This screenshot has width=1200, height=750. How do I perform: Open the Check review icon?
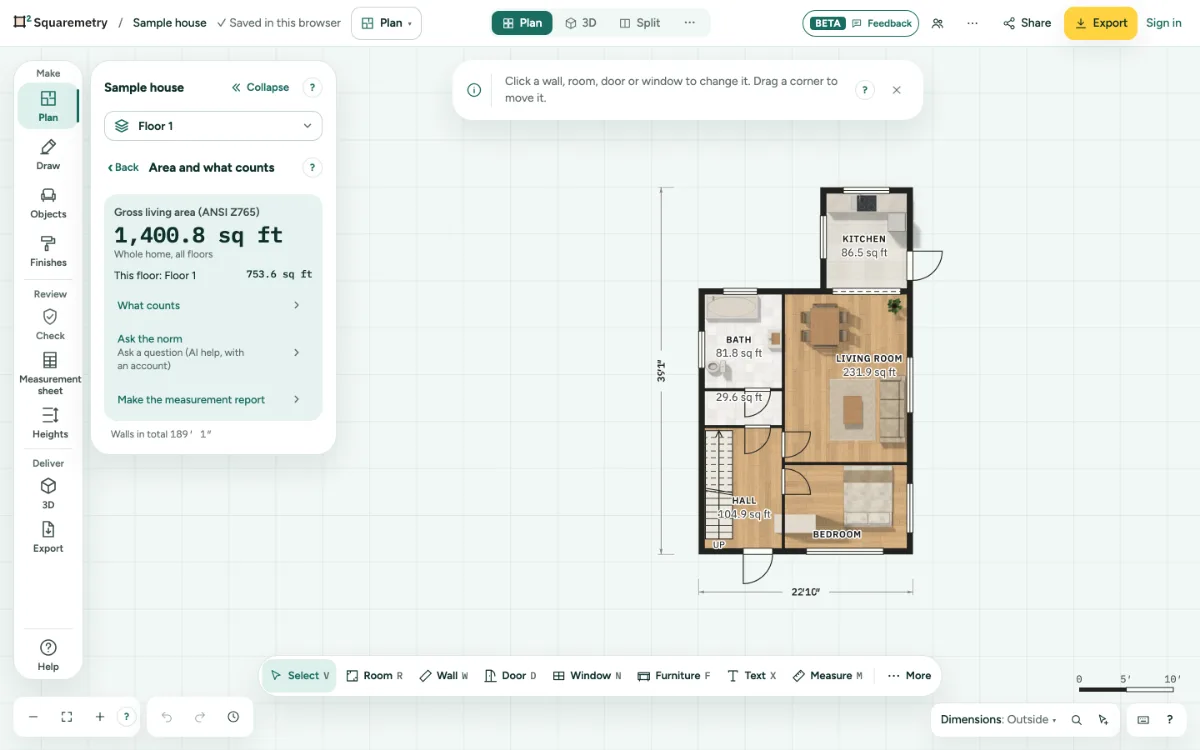click(x=50, y=325)
